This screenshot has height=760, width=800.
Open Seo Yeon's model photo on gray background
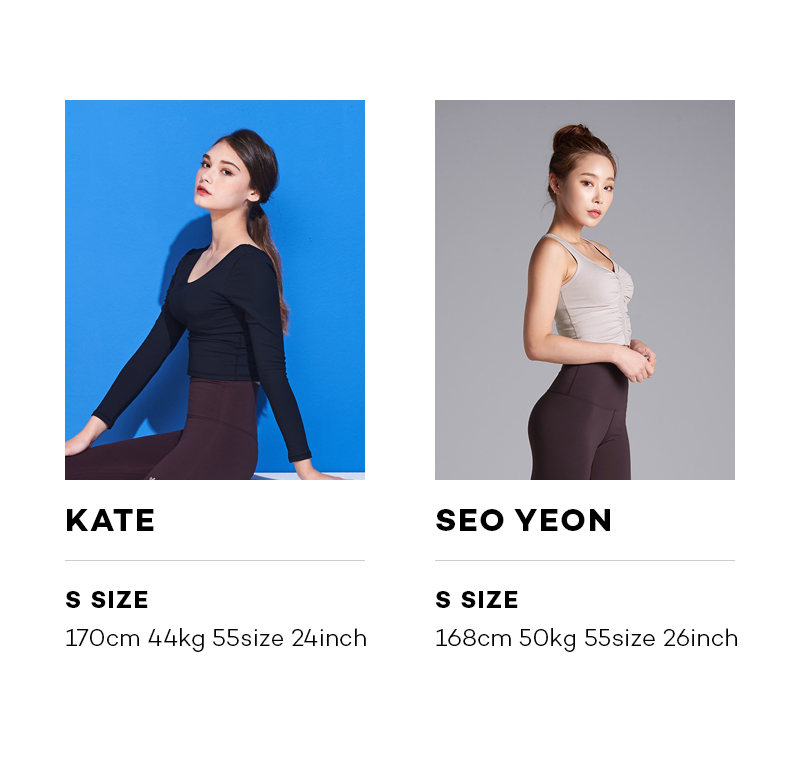585,290
